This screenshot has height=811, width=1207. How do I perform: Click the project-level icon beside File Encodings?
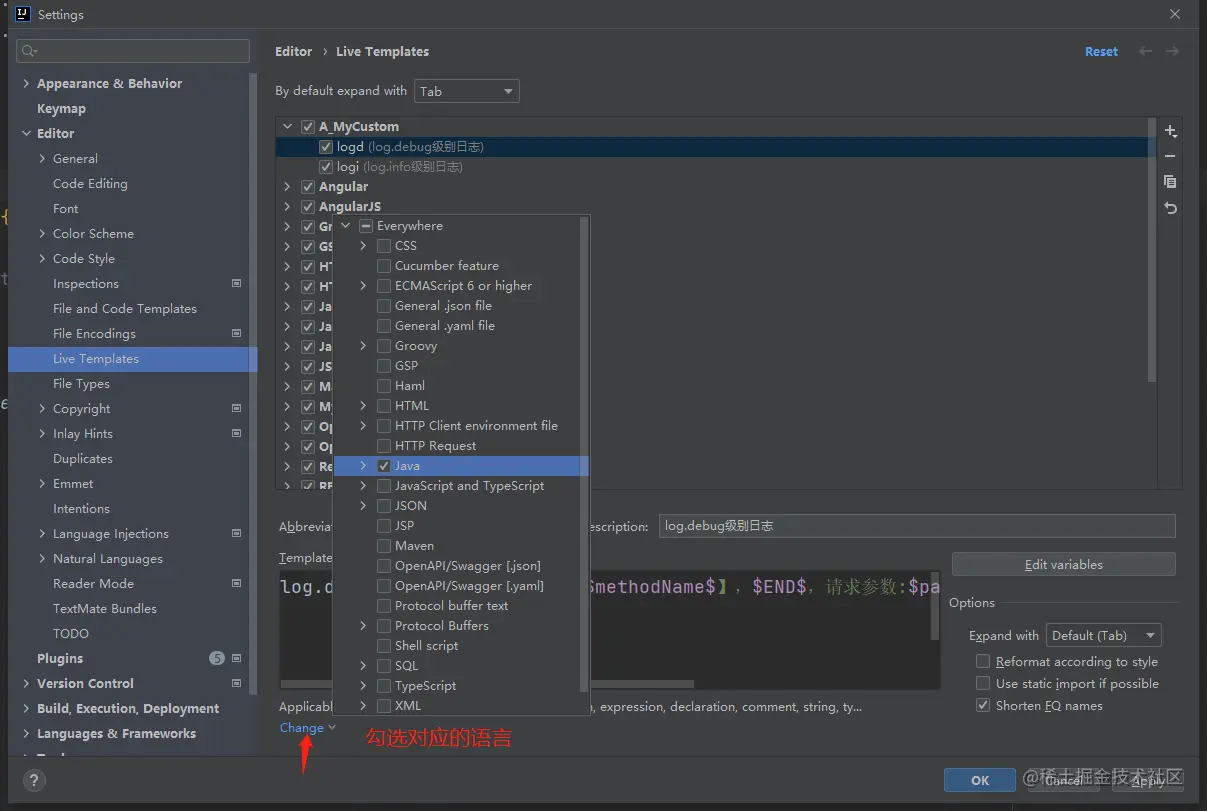pos(237,334)
